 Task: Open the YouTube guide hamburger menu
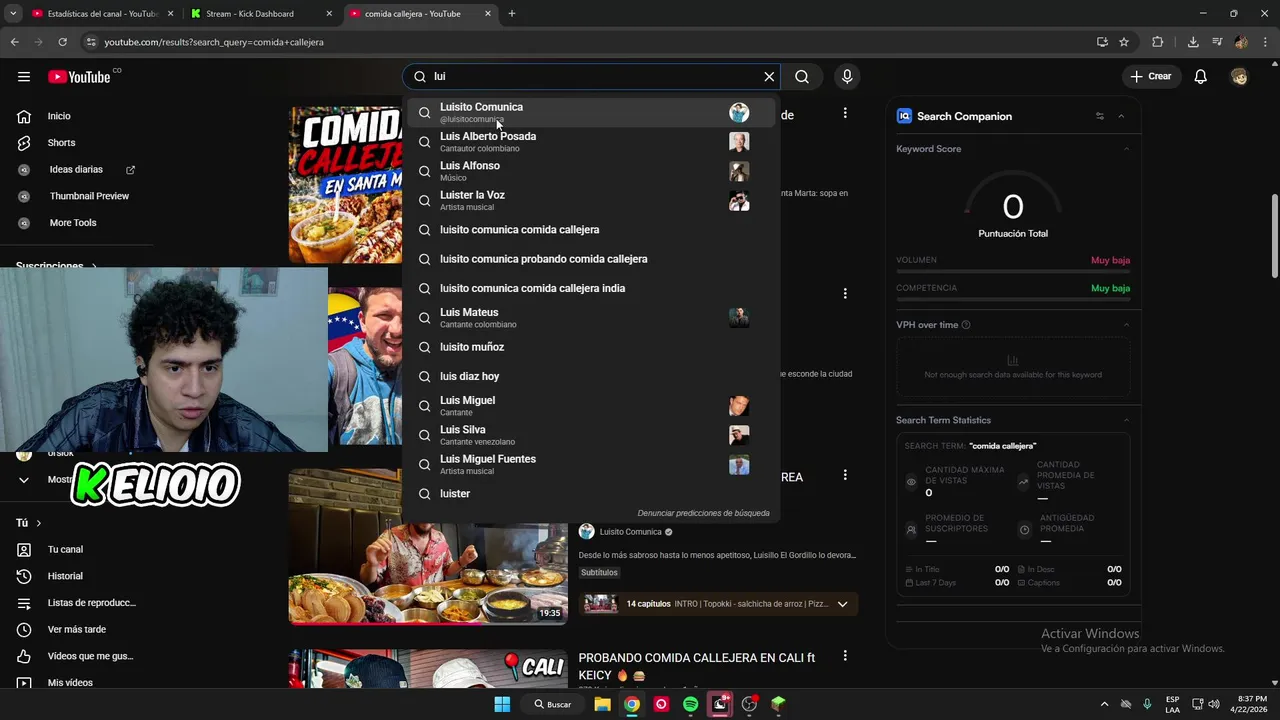[x=24, y=76]
